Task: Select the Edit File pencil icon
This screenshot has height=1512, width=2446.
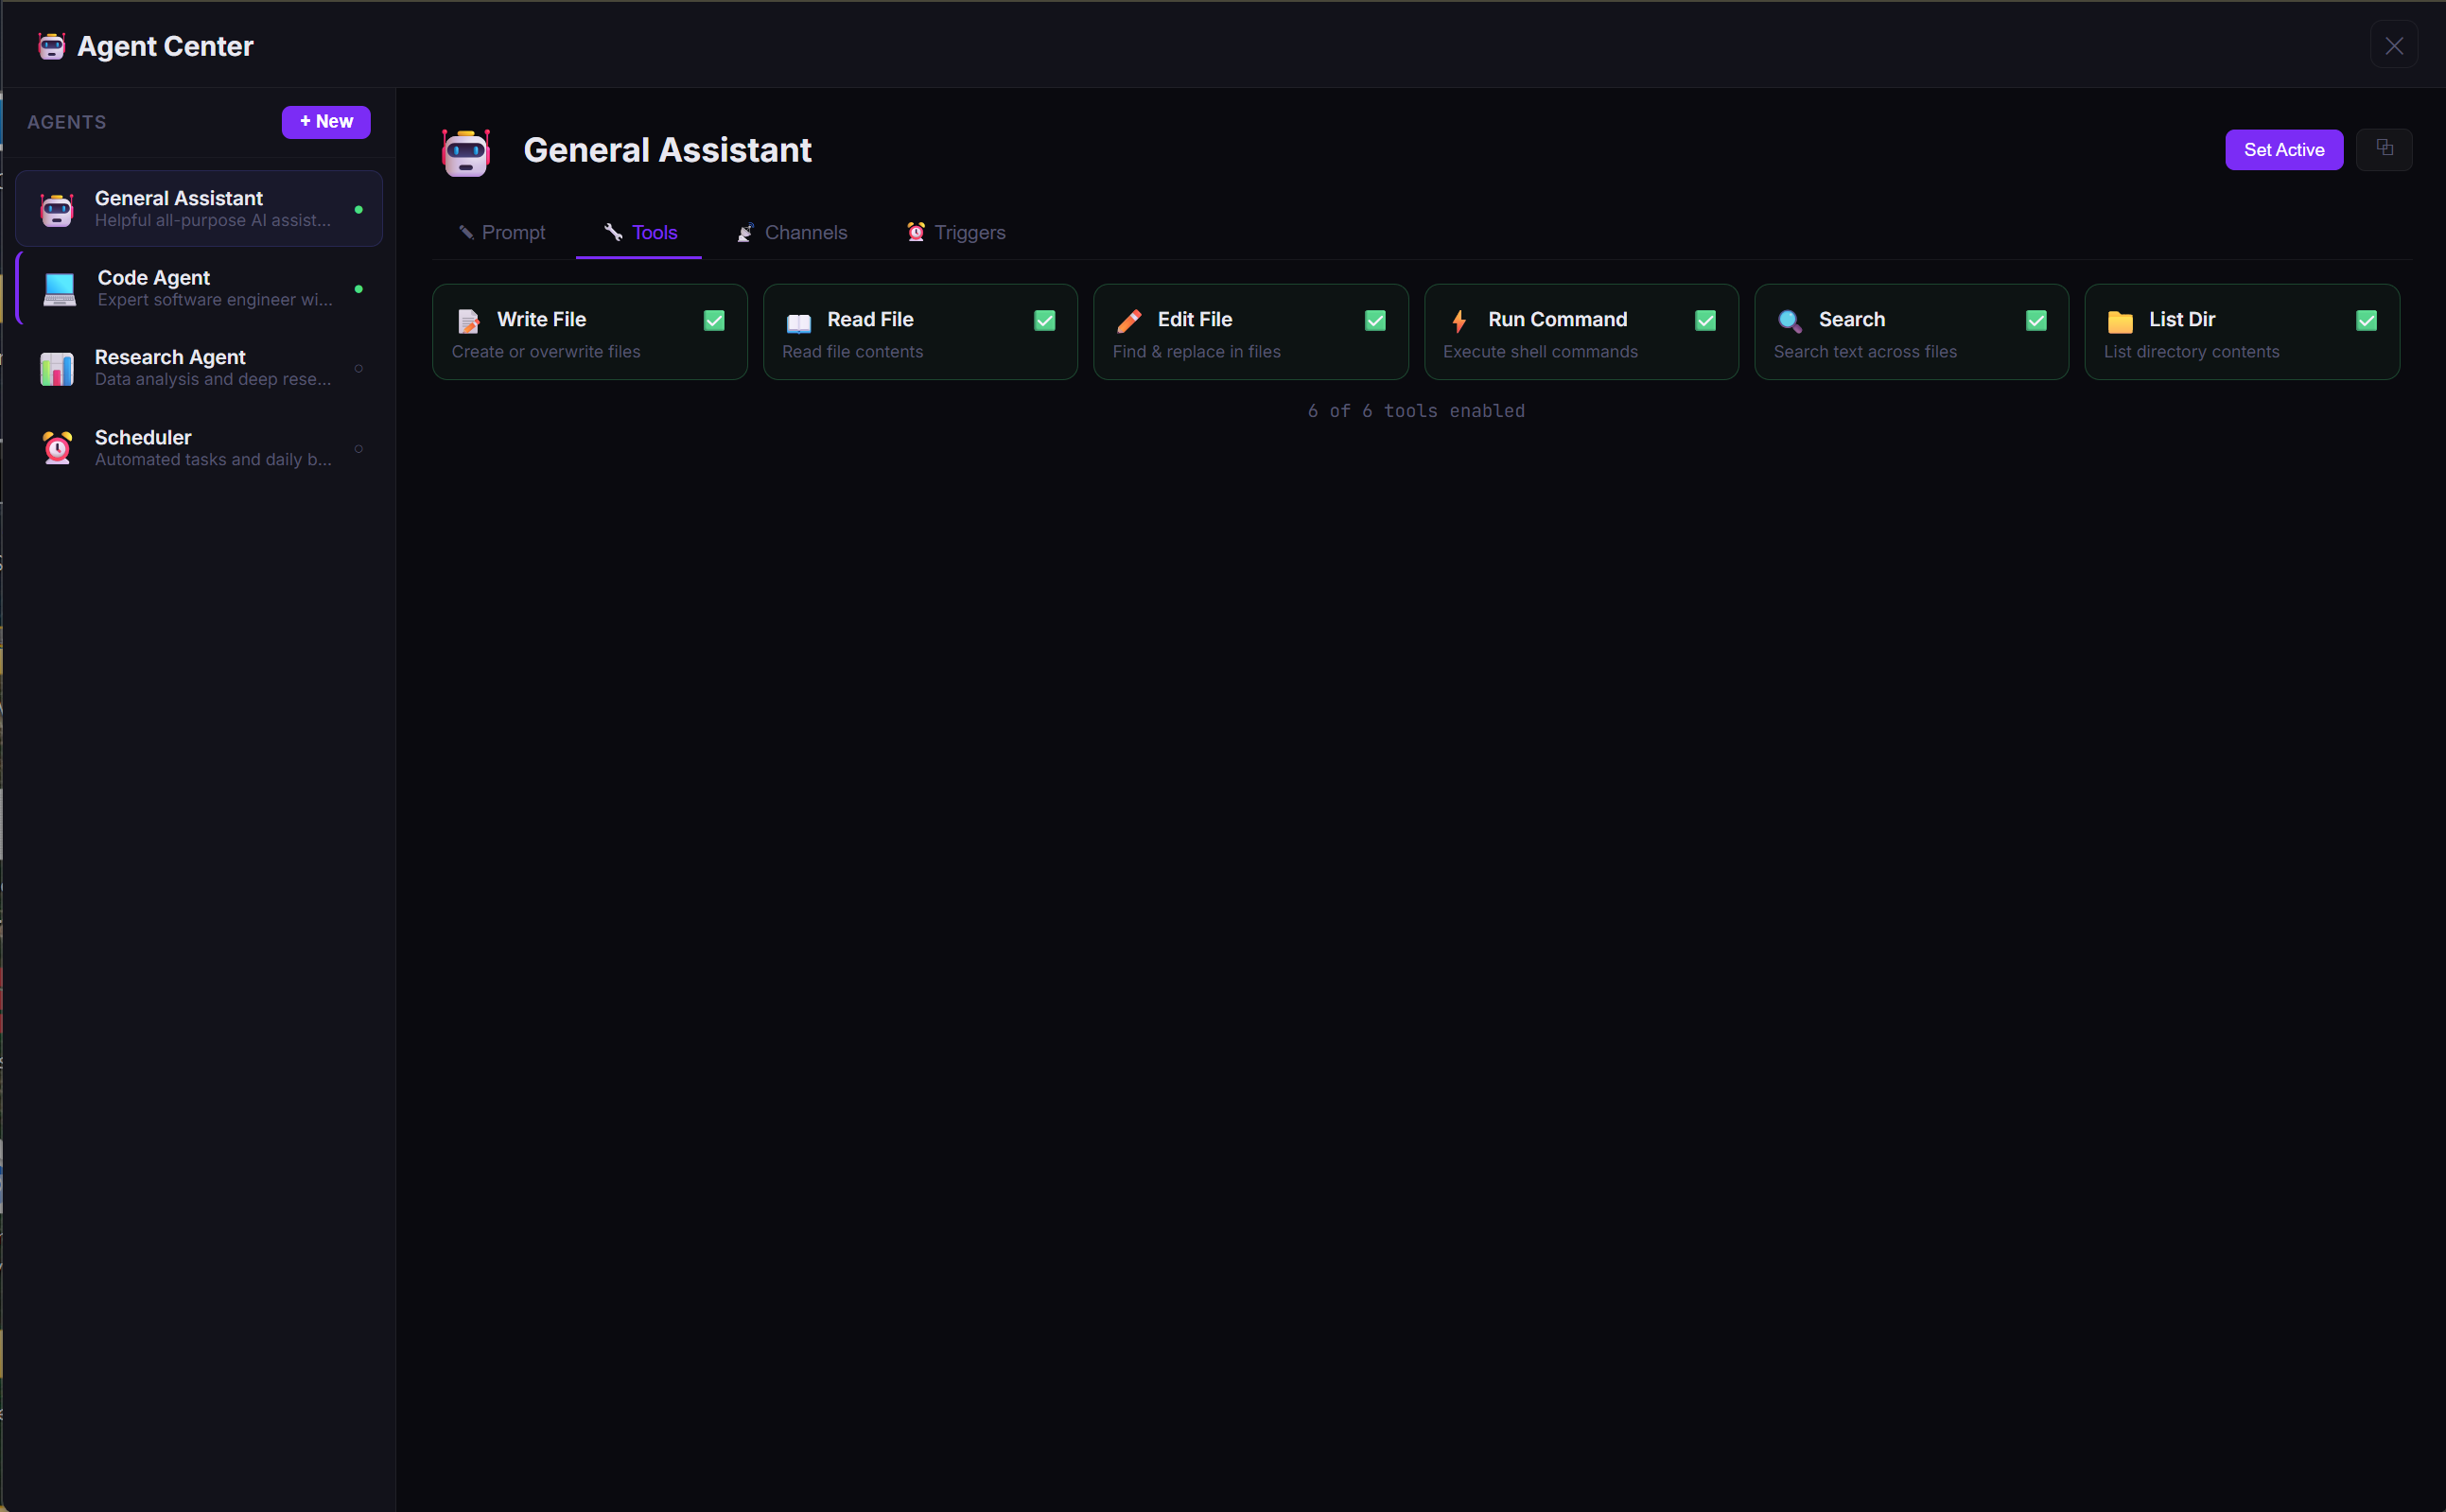Action: point(1129,321)
